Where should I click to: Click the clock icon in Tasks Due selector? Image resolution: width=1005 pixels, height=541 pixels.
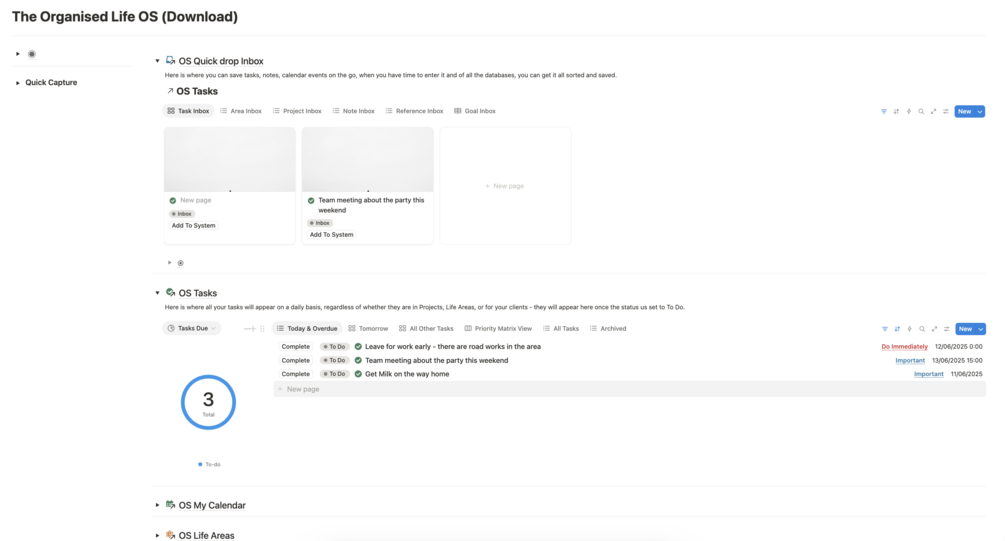pyautogui.click(x=171, y=328)
